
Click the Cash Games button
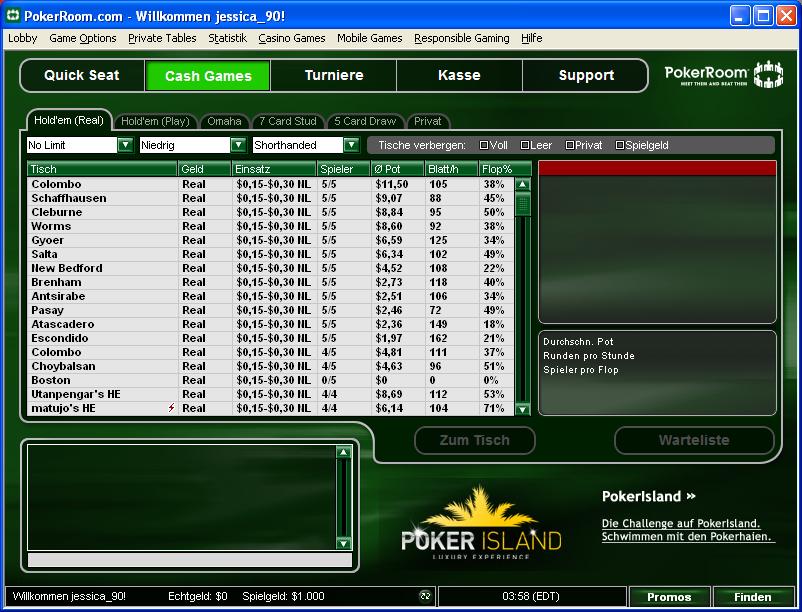(208, 76)
